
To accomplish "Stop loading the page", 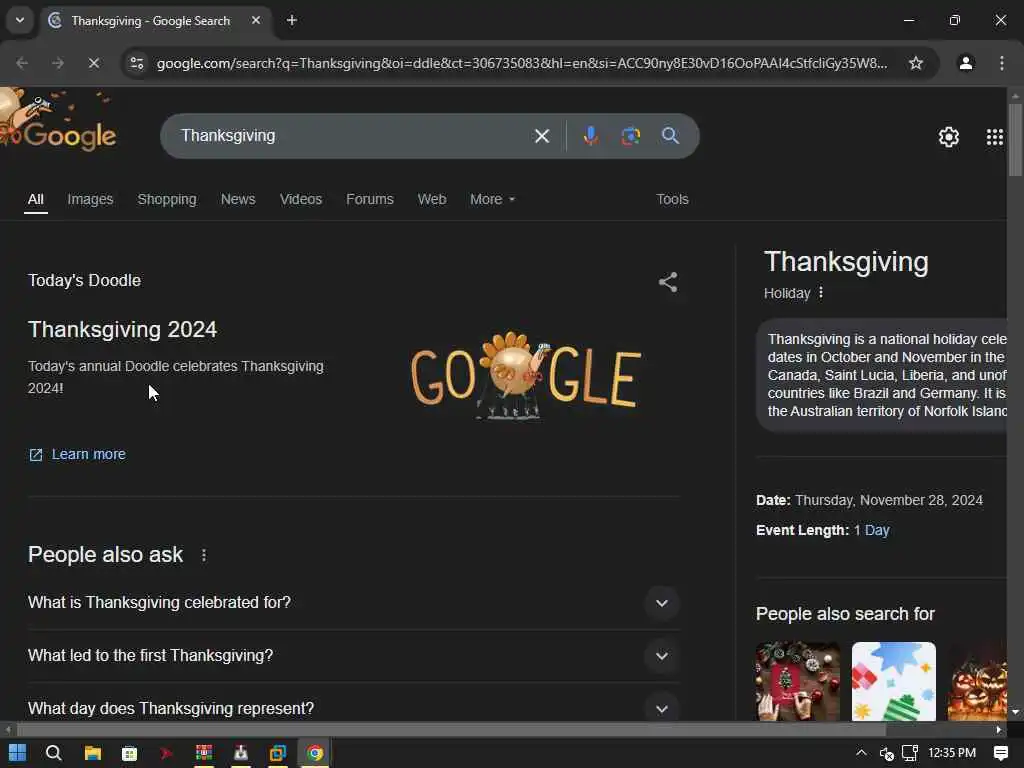I will 93,63.
